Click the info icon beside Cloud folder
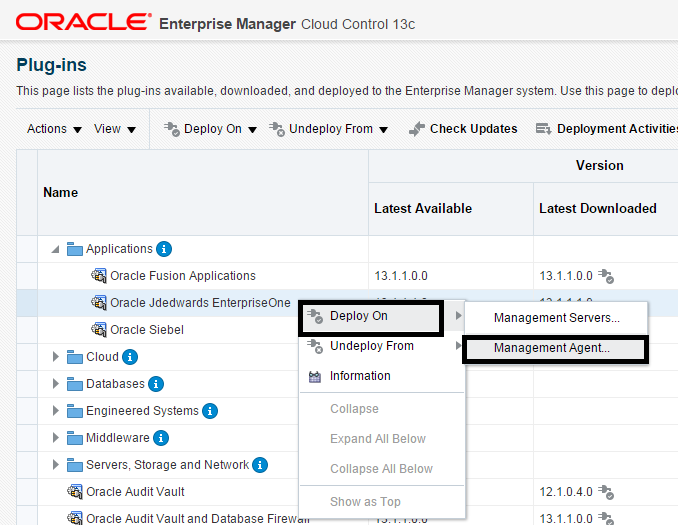 click(130, 357)
